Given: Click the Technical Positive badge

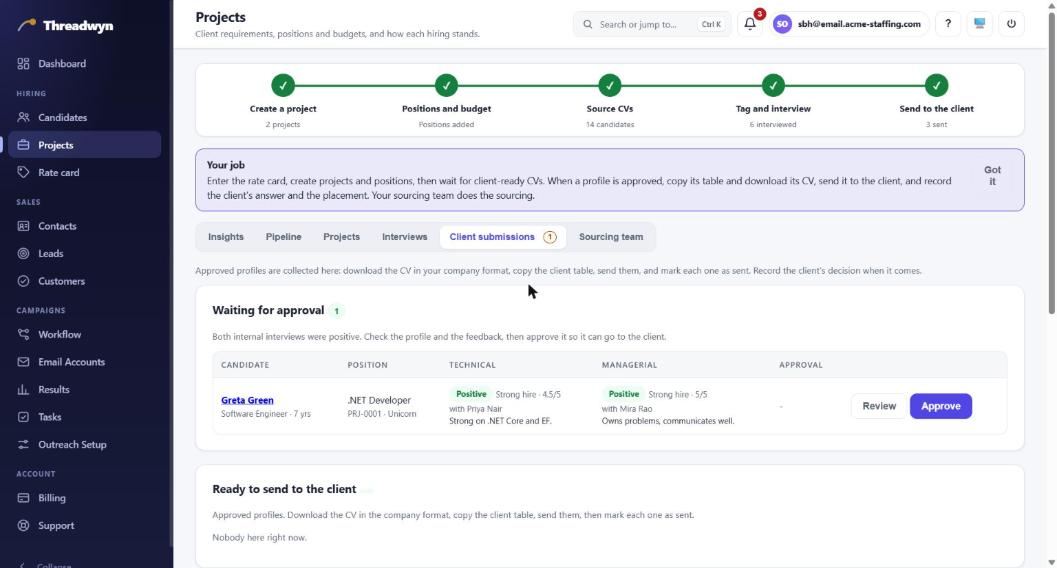Looking at the screenshot, I should [471, 394].
